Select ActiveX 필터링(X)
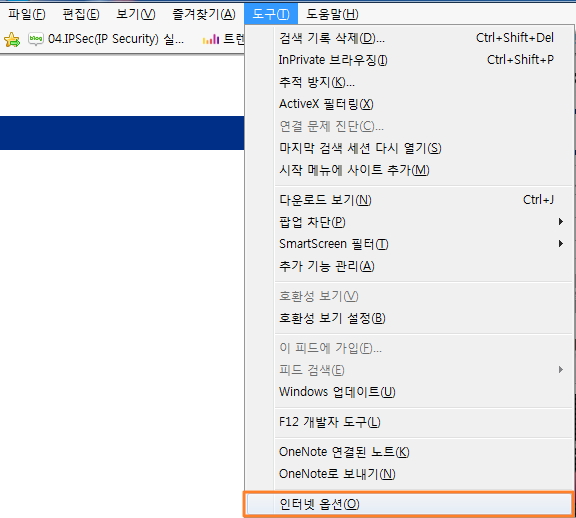The width and height of the screenshot is (576, 518). [x=408, y=104]
